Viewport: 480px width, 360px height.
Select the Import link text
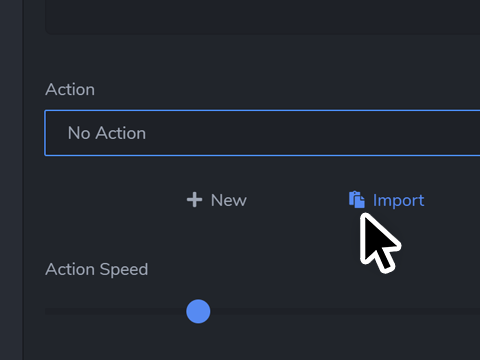coord(399,201)
